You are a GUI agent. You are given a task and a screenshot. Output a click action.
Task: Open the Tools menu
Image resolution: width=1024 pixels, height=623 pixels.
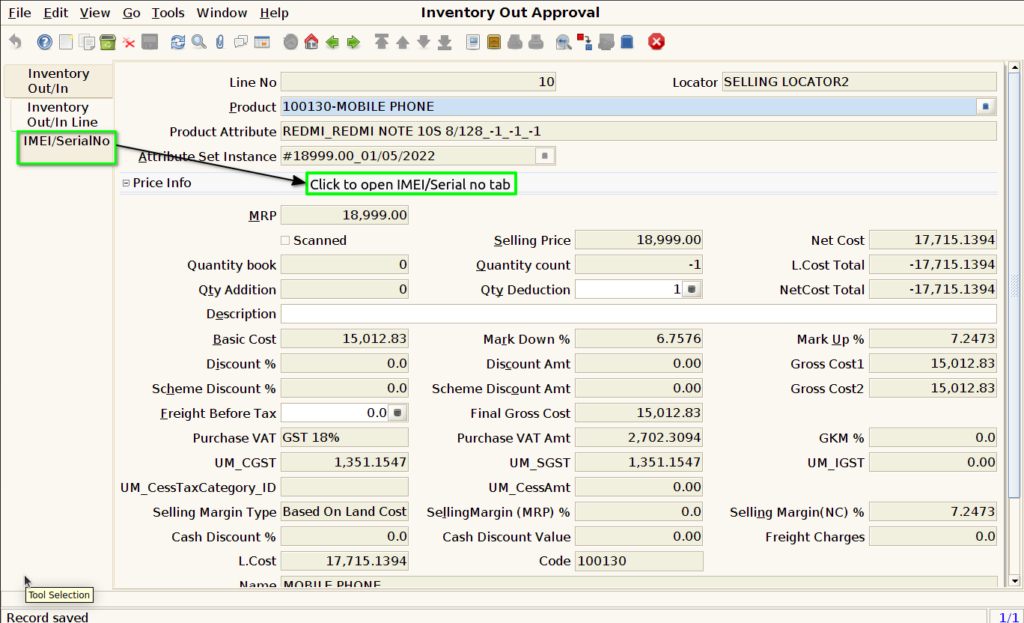(x=168, y=12)
